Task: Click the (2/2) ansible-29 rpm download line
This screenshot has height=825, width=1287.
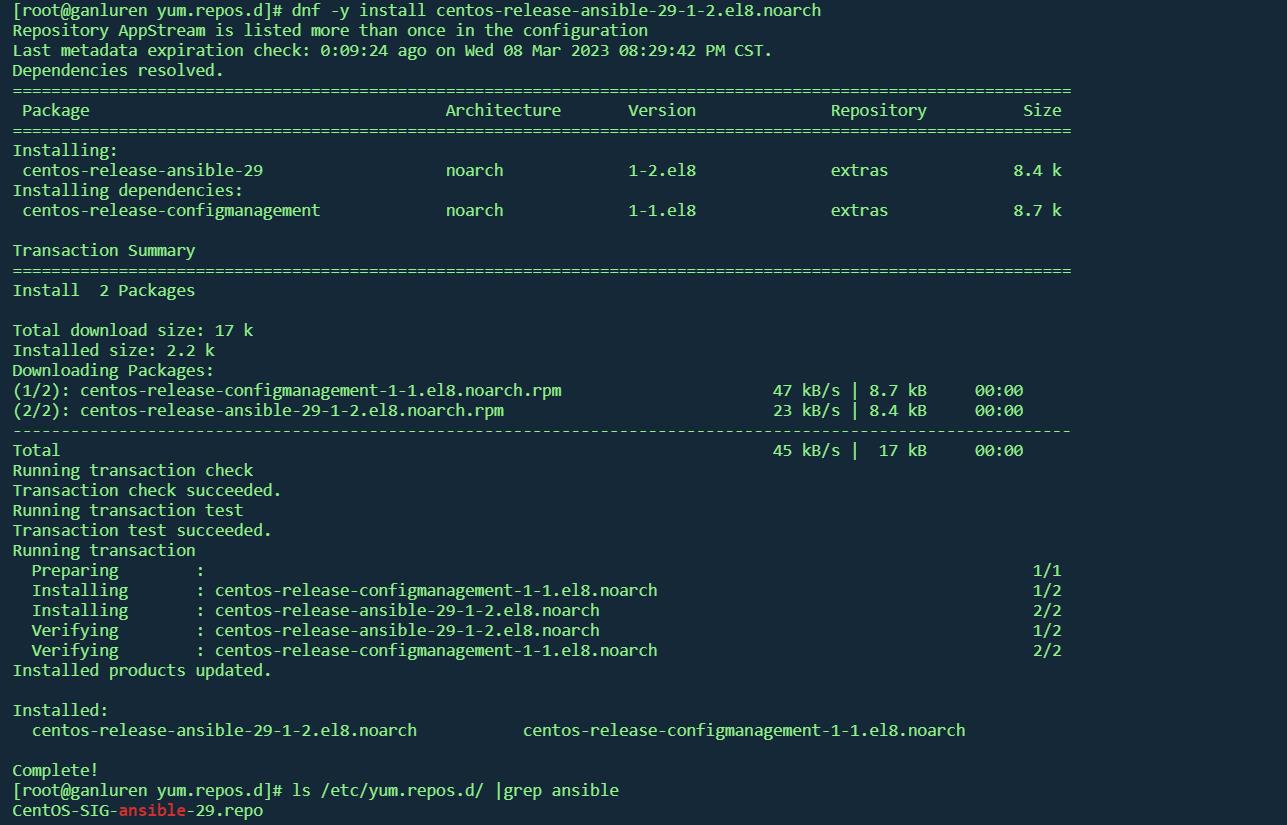Action: pos(517,410)
